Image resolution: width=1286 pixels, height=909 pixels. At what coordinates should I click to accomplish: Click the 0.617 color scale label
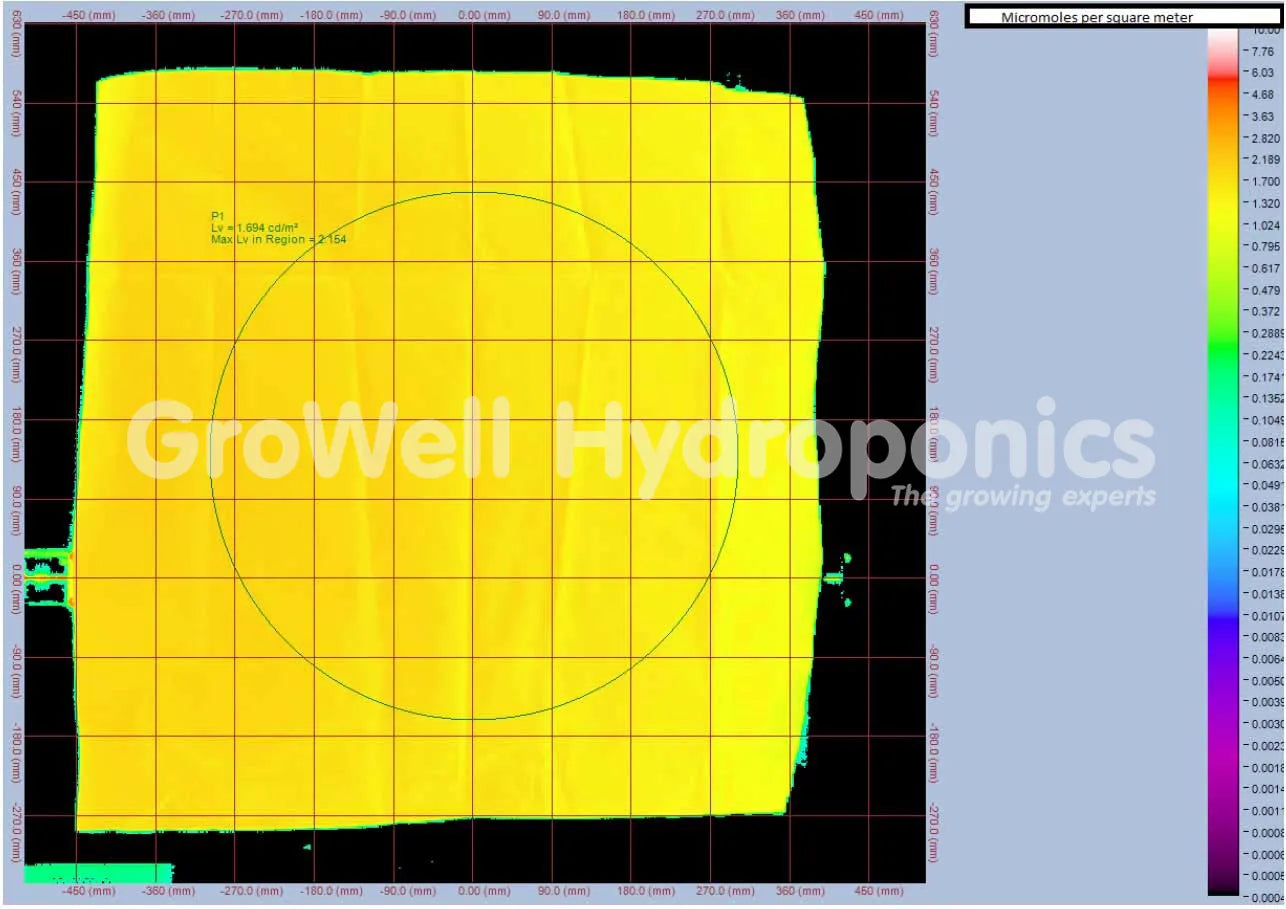[x=1264, y=268]
